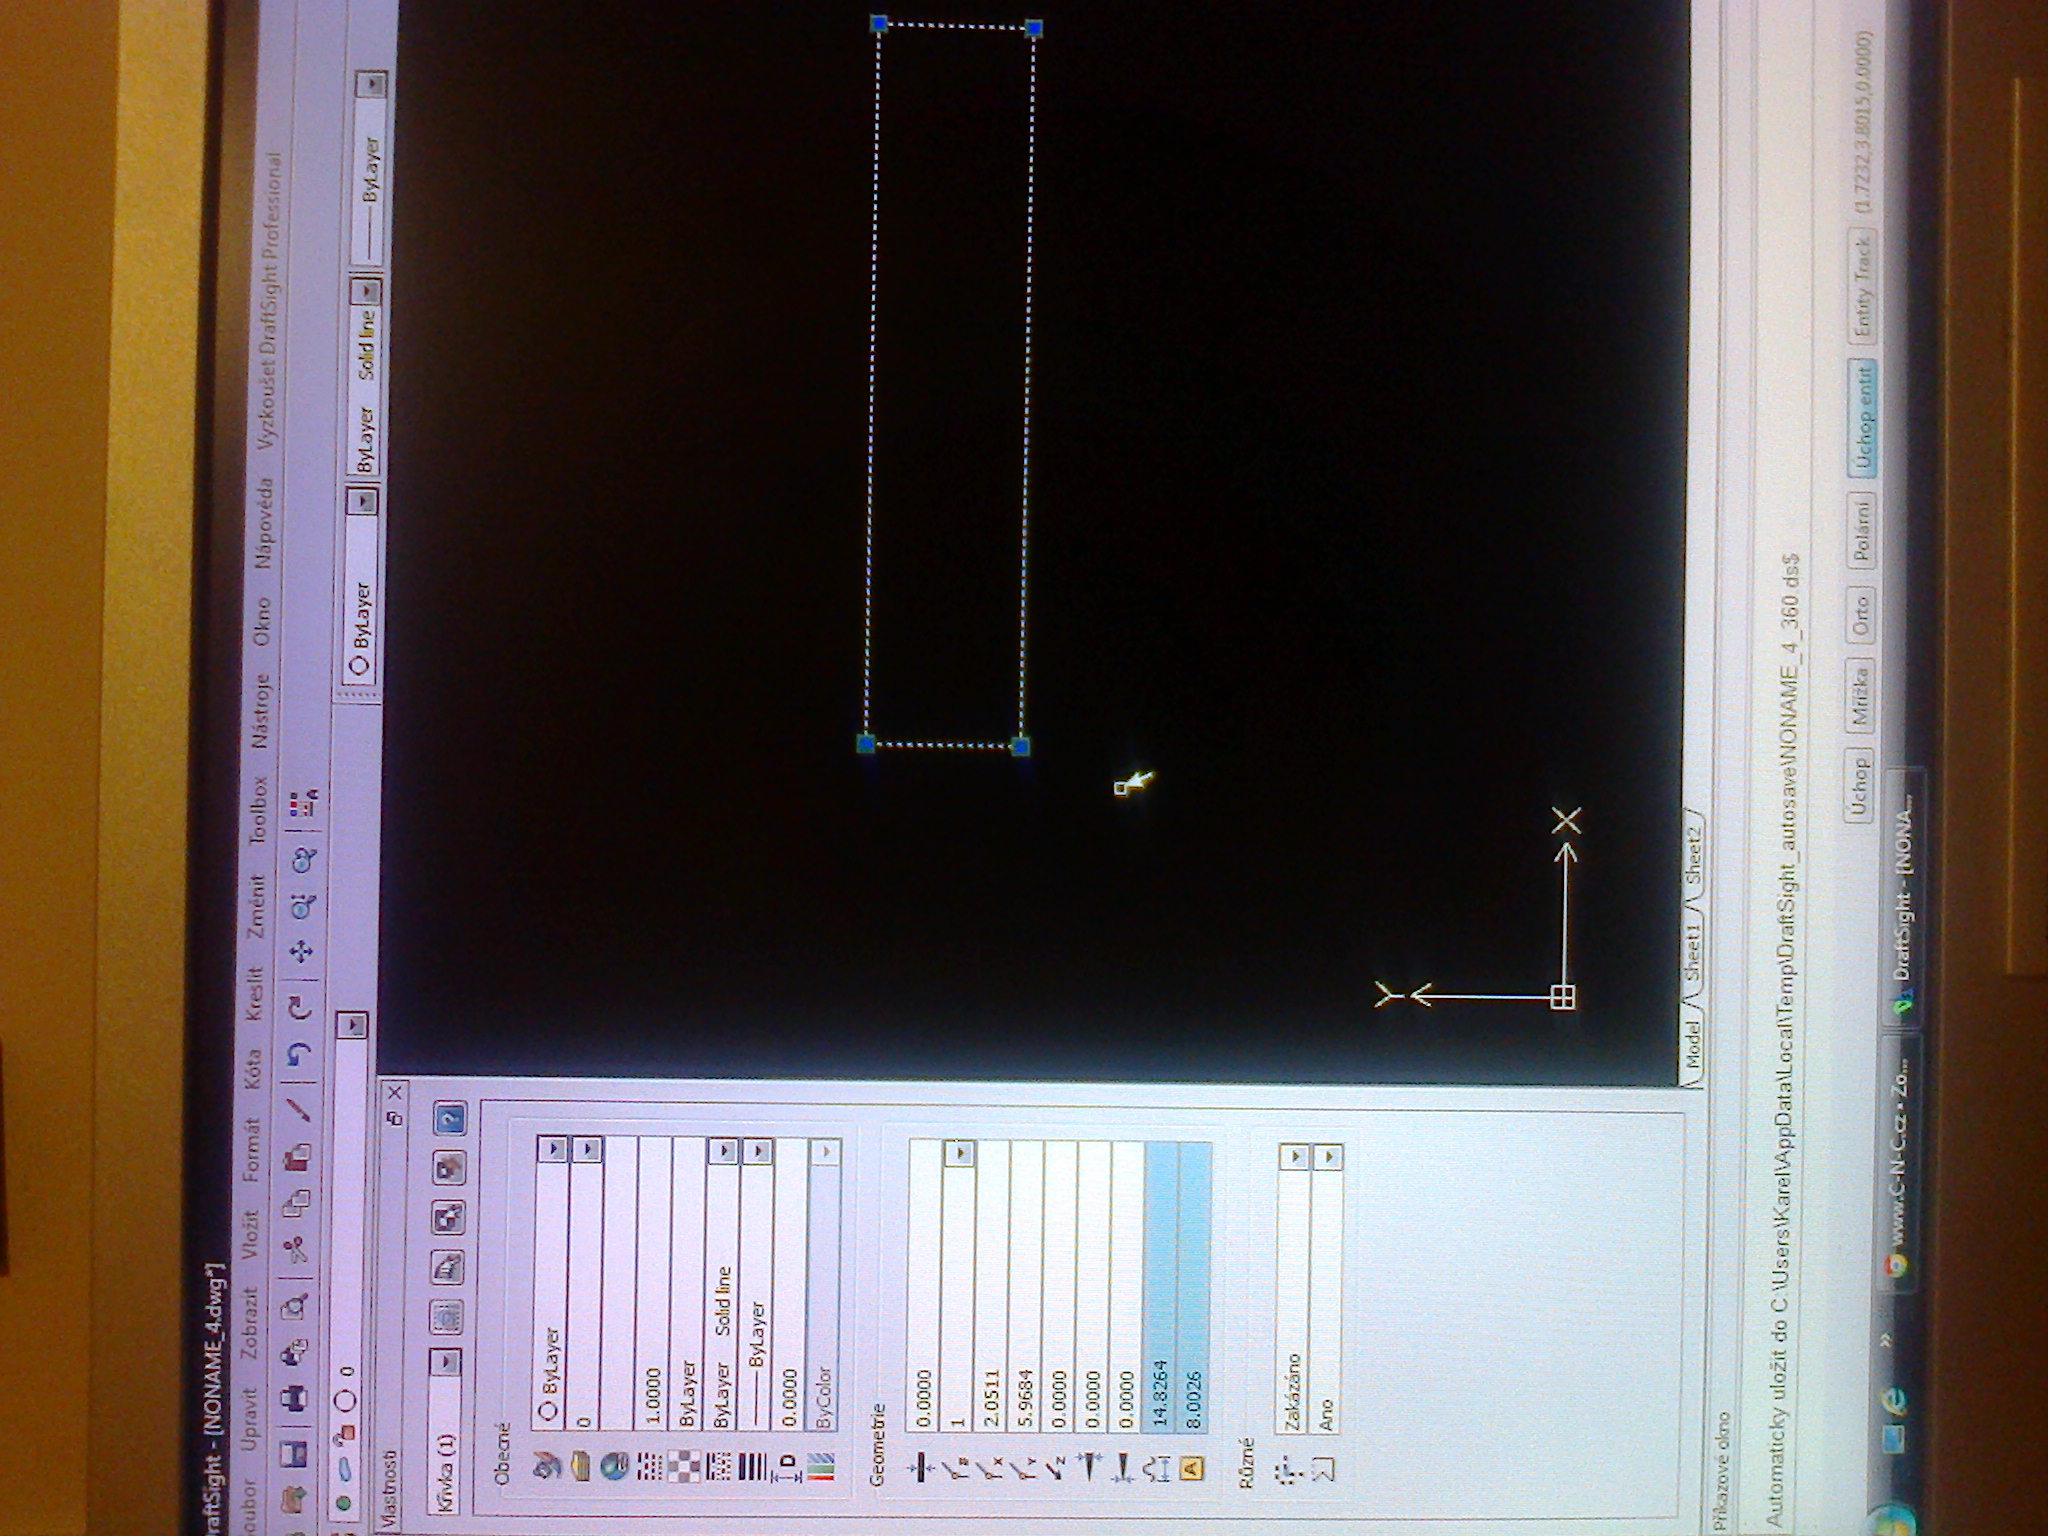This screenshot has height=1536, width=2048.
Task: Click the ByLayer color field in Obecné
Action: [x=551, y=1360]
